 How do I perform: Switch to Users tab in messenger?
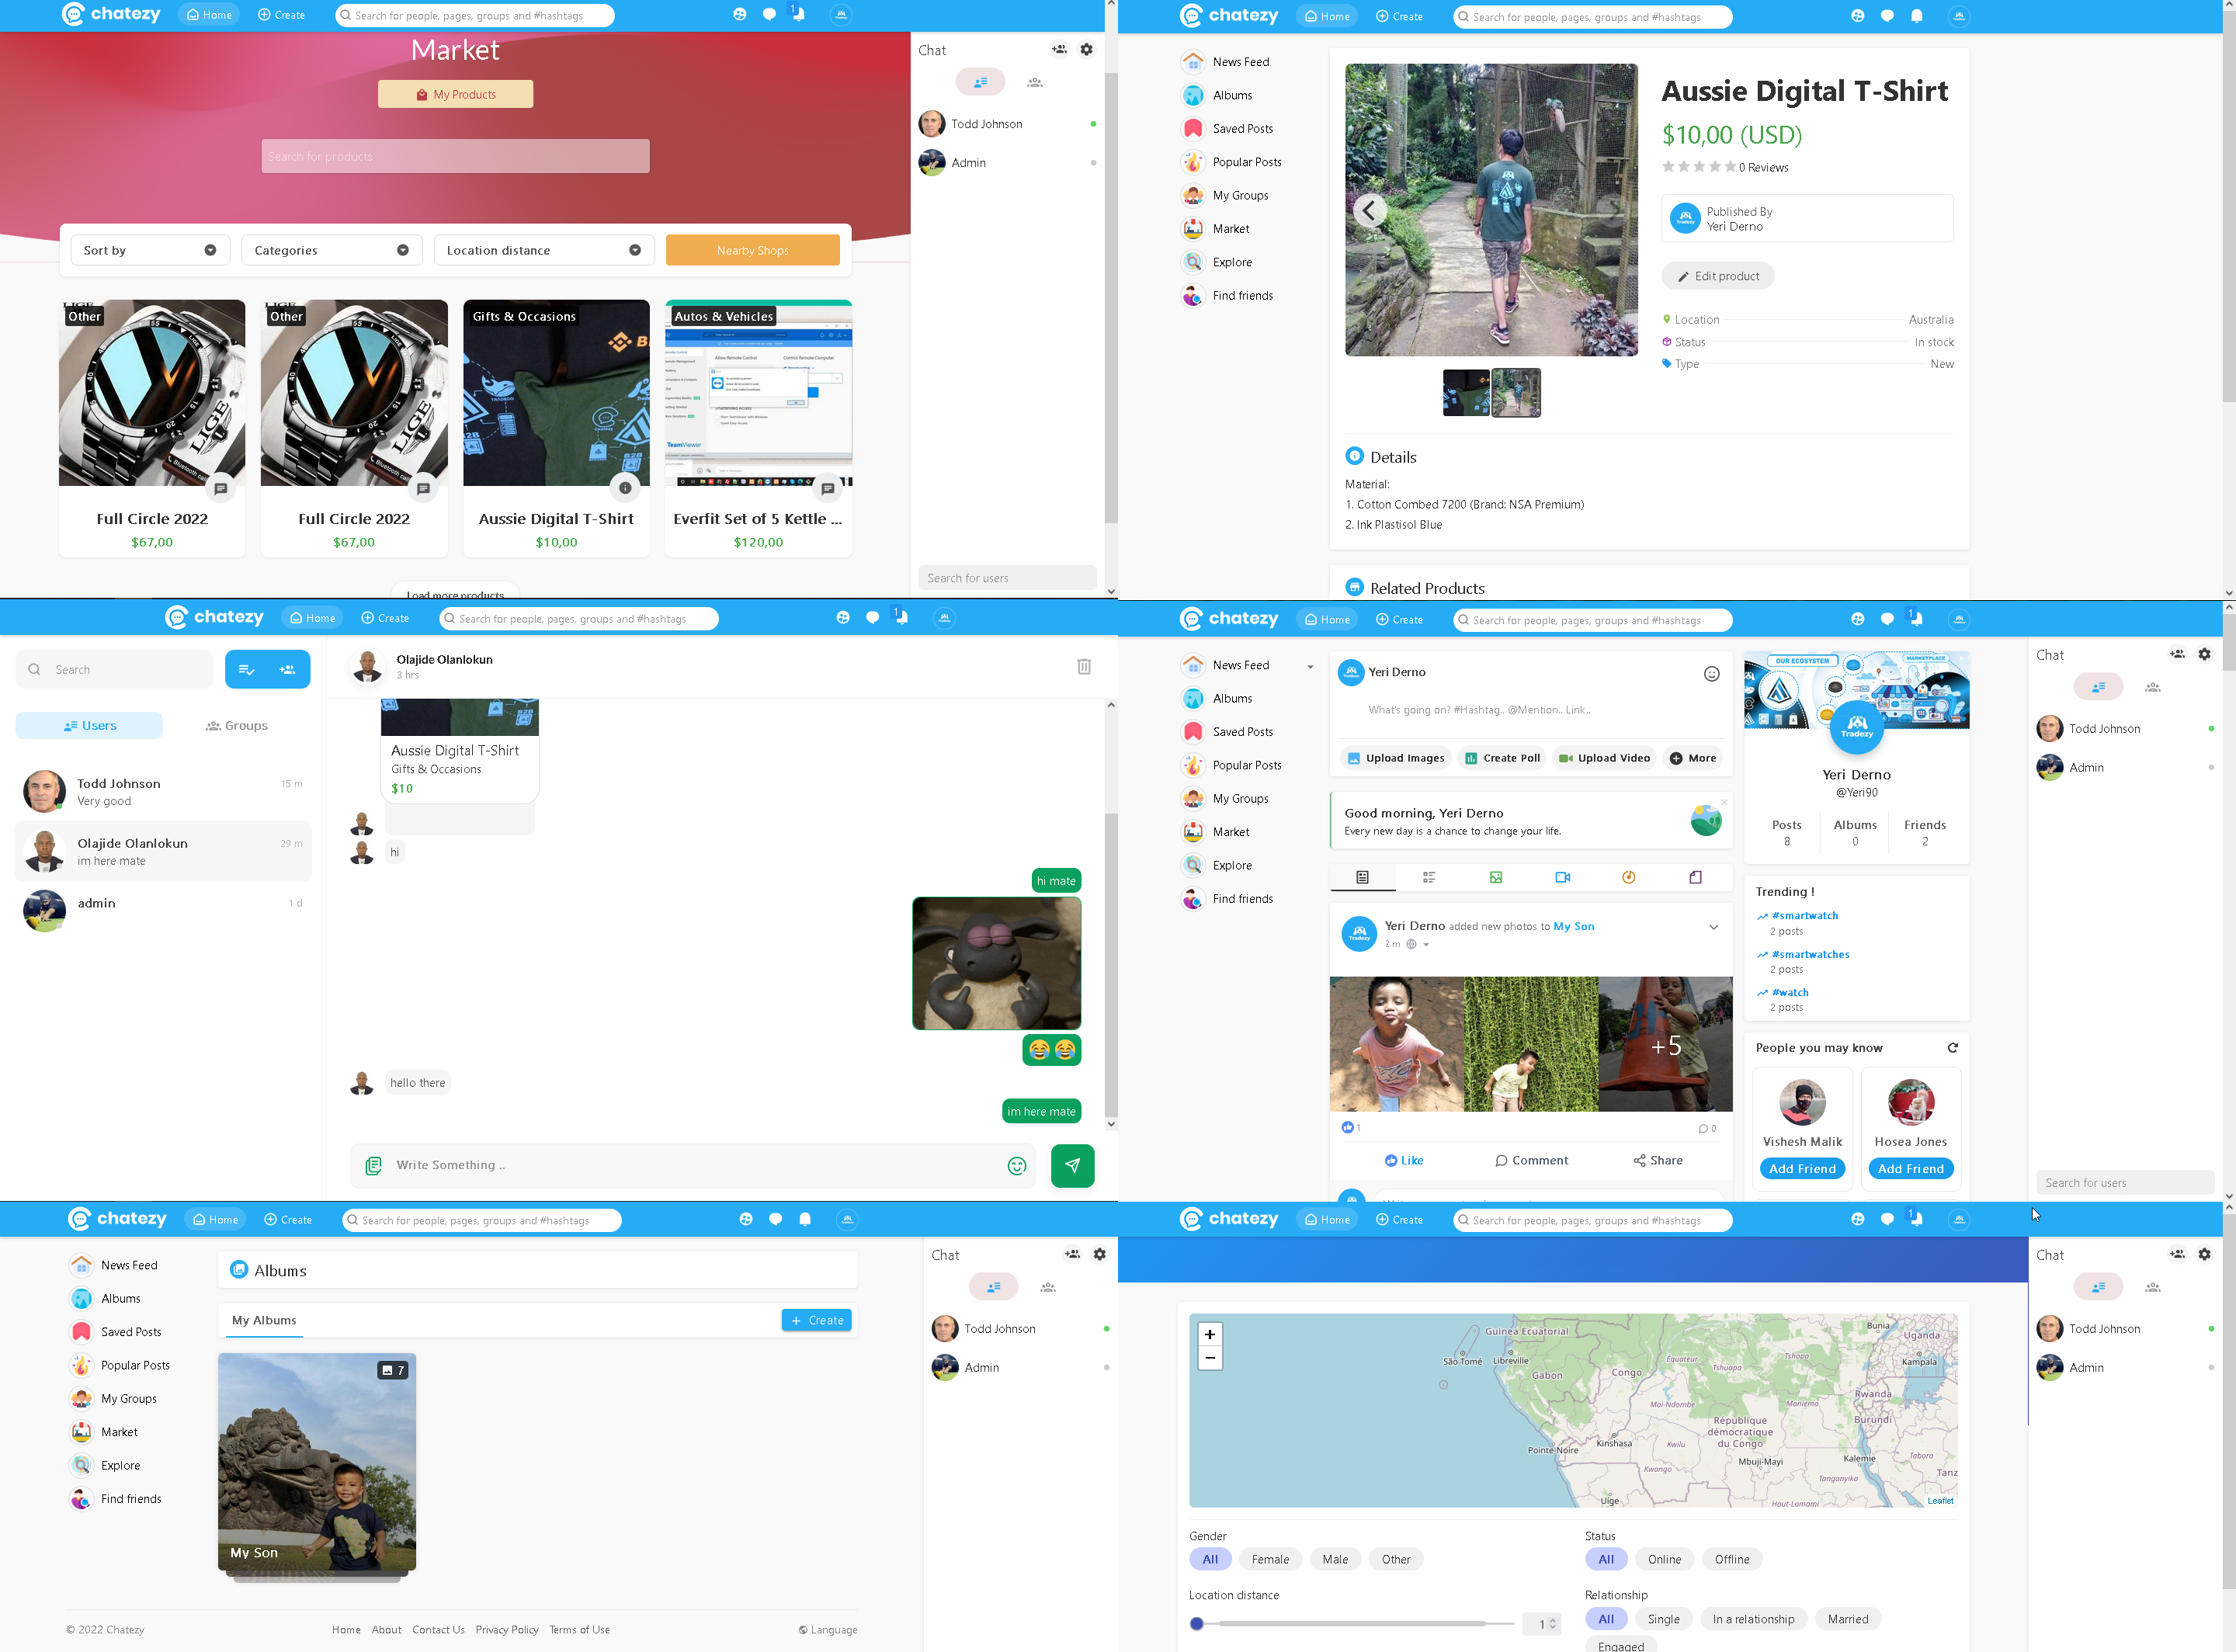click(x=90, y=725)
